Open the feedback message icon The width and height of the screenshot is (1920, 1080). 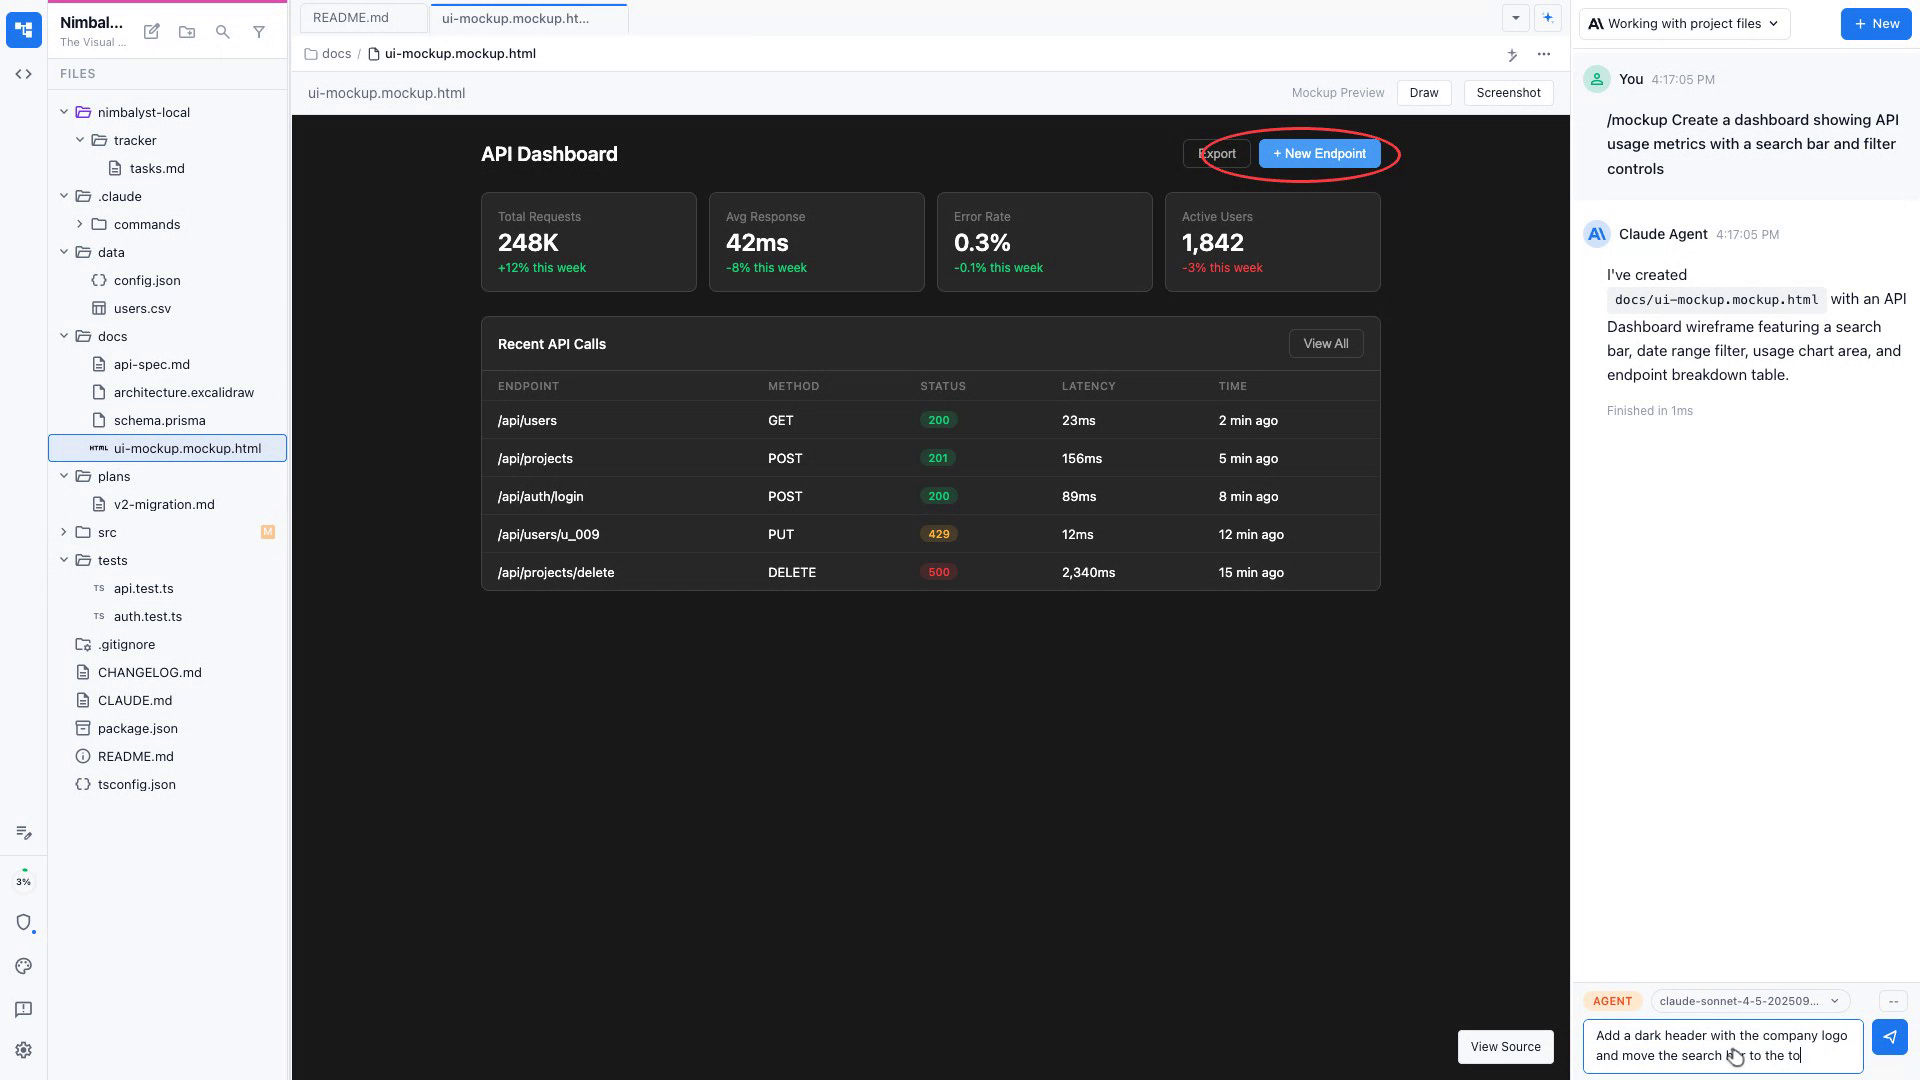point(24,1009)
